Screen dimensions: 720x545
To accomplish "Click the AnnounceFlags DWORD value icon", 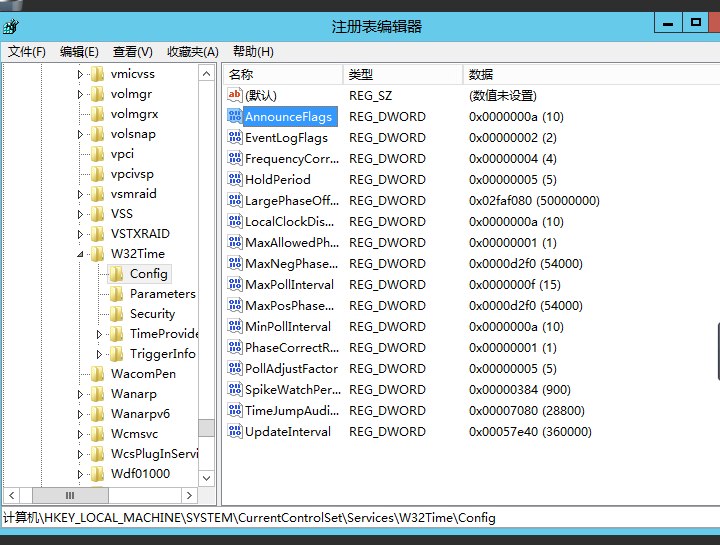I will (x=235, y=117).
